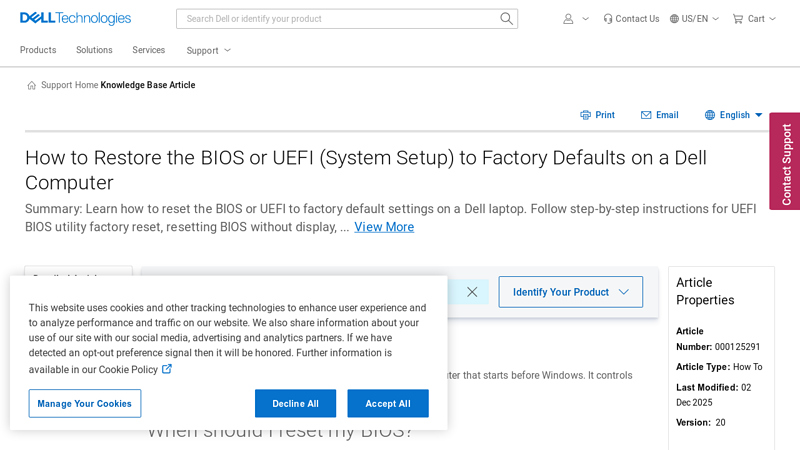The height and width of the screenshot is (450, 800).
Task: Click the Dell Technologies logo
Action: click(x=76, y=18)
